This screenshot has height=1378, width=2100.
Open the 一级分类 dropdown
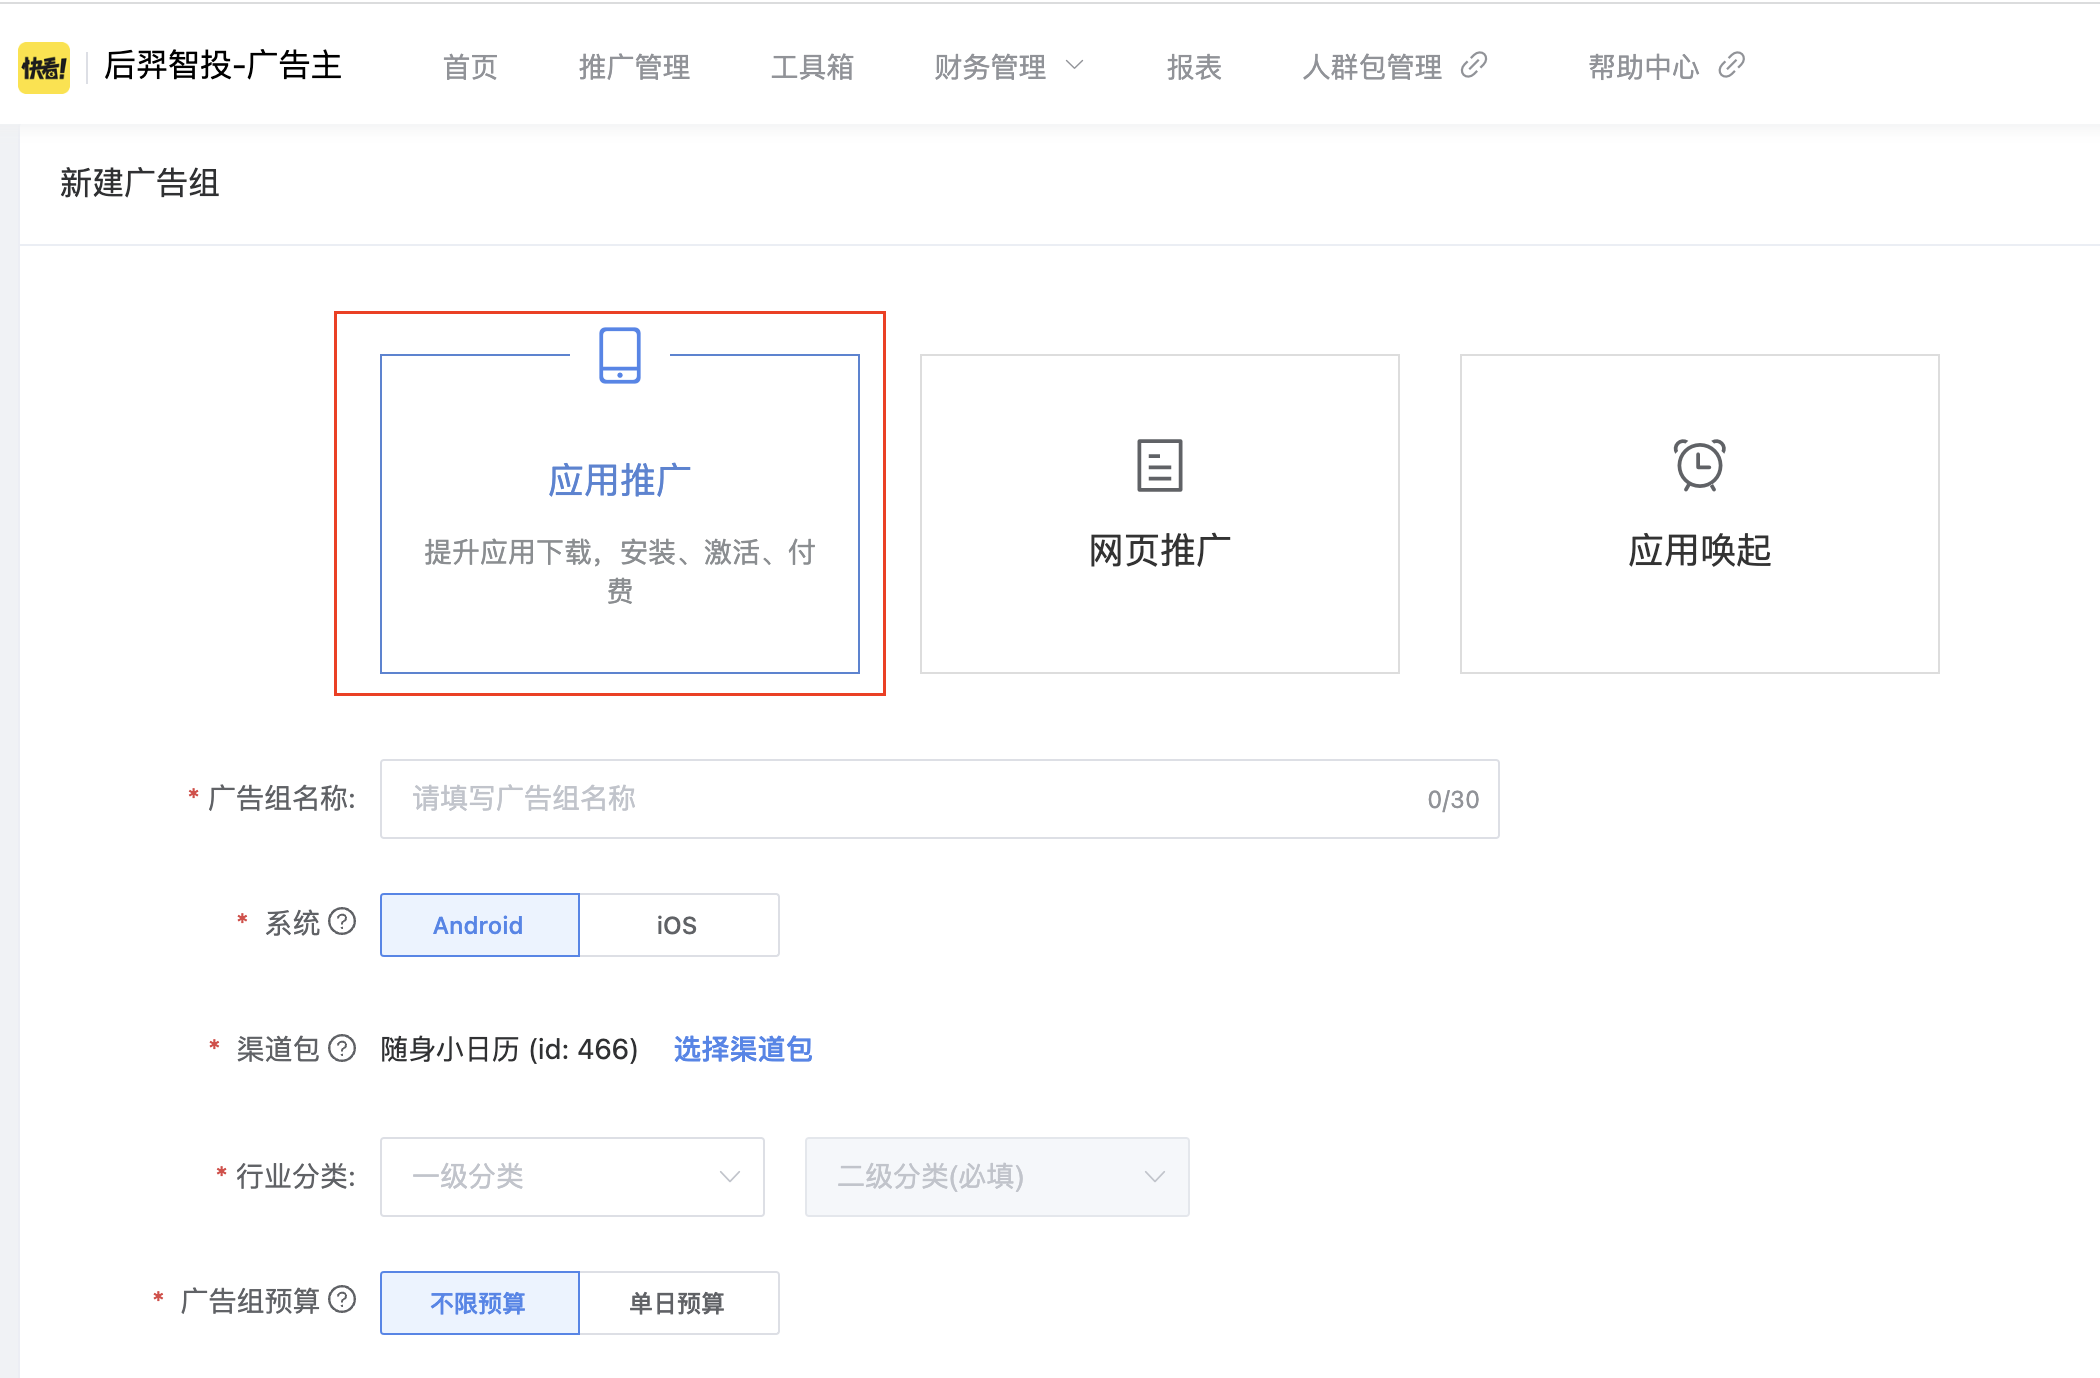click(571, 1176)
